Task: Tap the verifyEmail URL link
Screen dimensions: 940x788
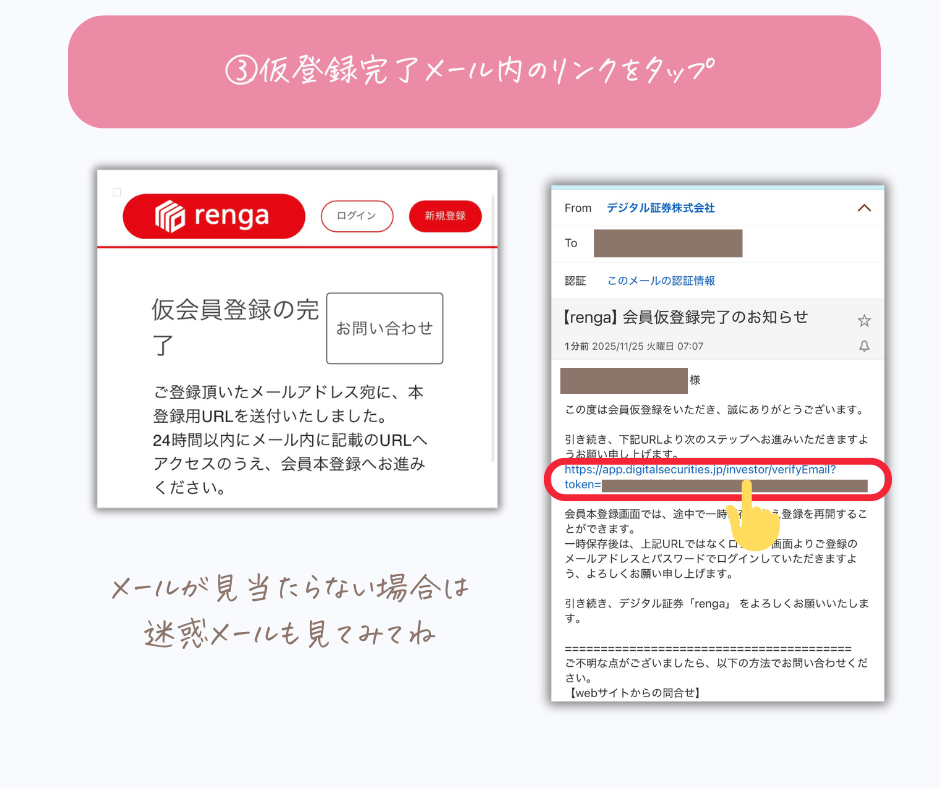Action: 700,469
